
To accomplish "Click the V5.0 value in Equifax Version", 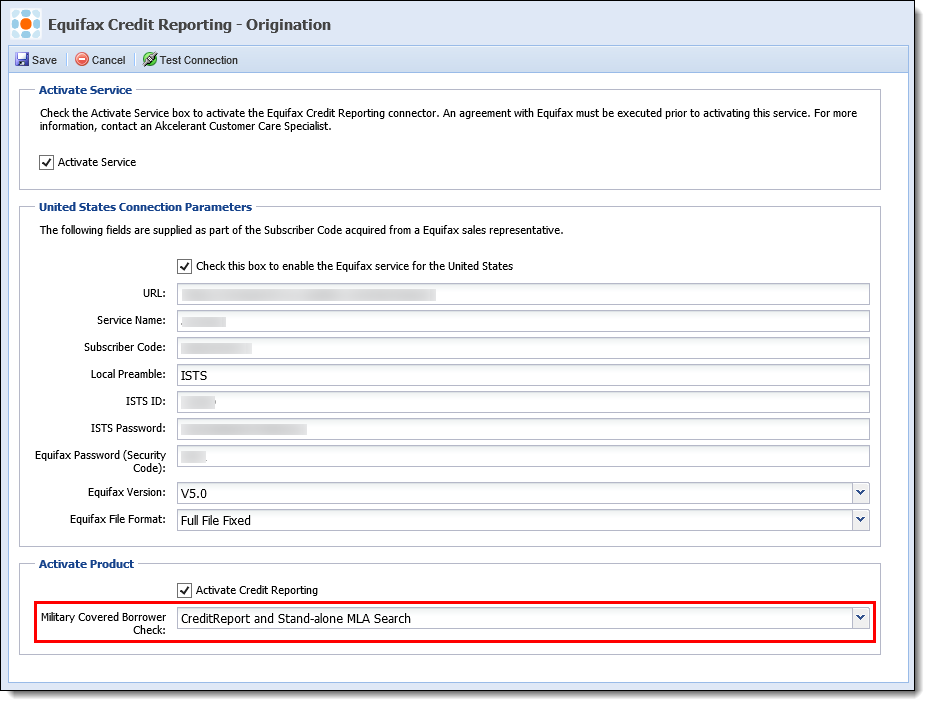I will 194,494.
